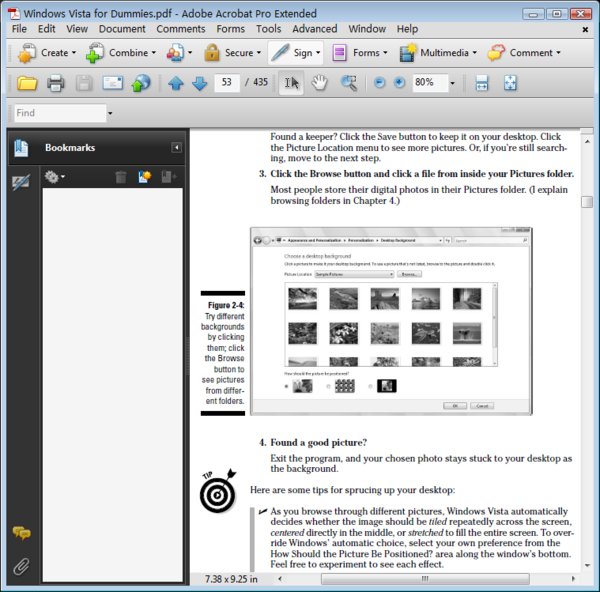
Task: Open the Comments menu
Action: 181,29
